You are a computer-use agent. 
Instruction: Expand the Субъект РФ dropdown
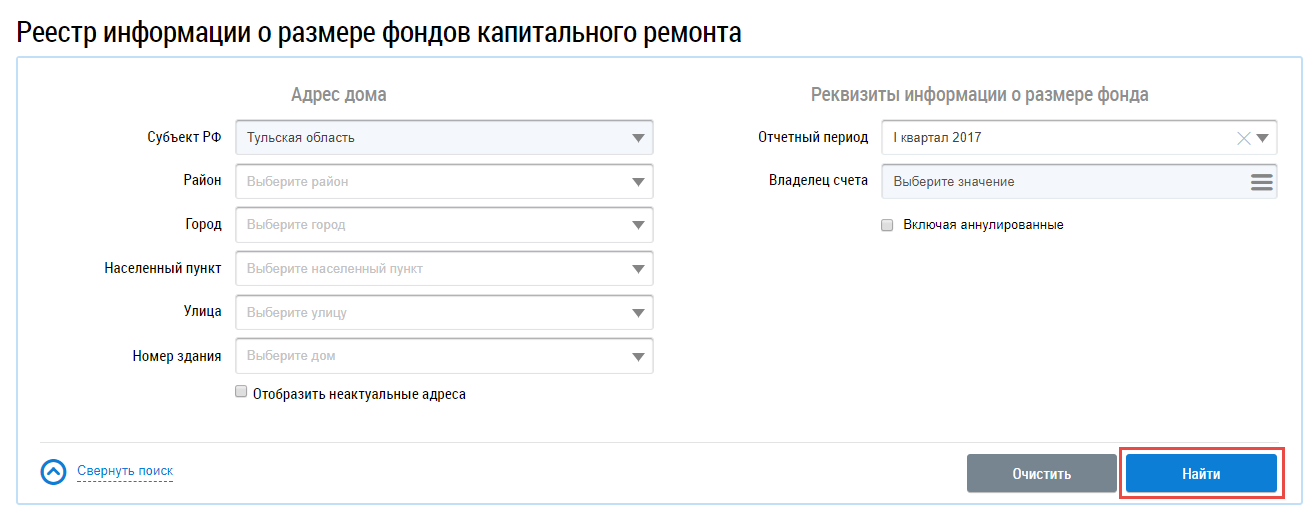[638, 138]
